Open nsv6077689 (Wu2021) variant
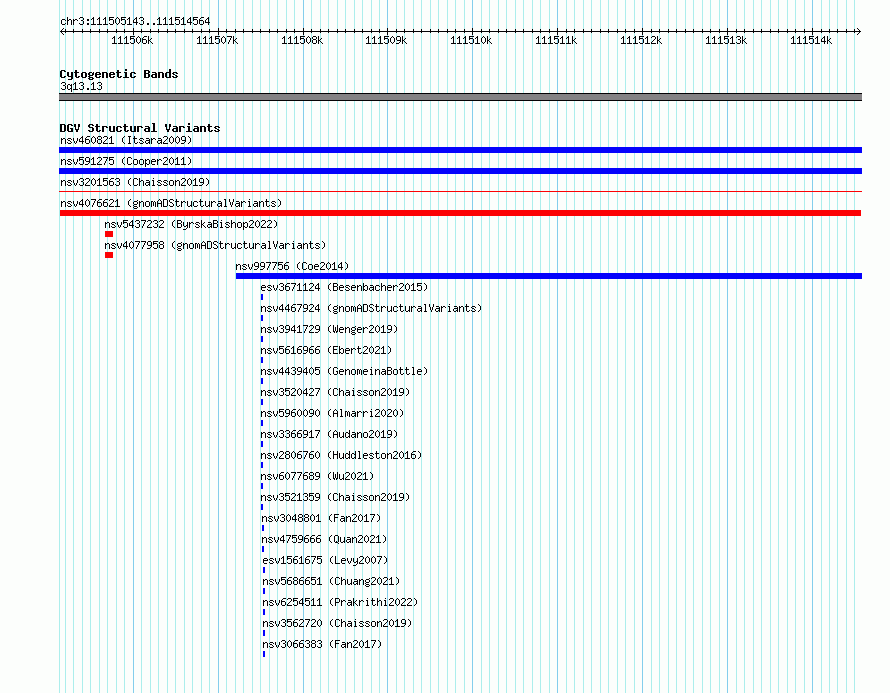 point(317,476)
